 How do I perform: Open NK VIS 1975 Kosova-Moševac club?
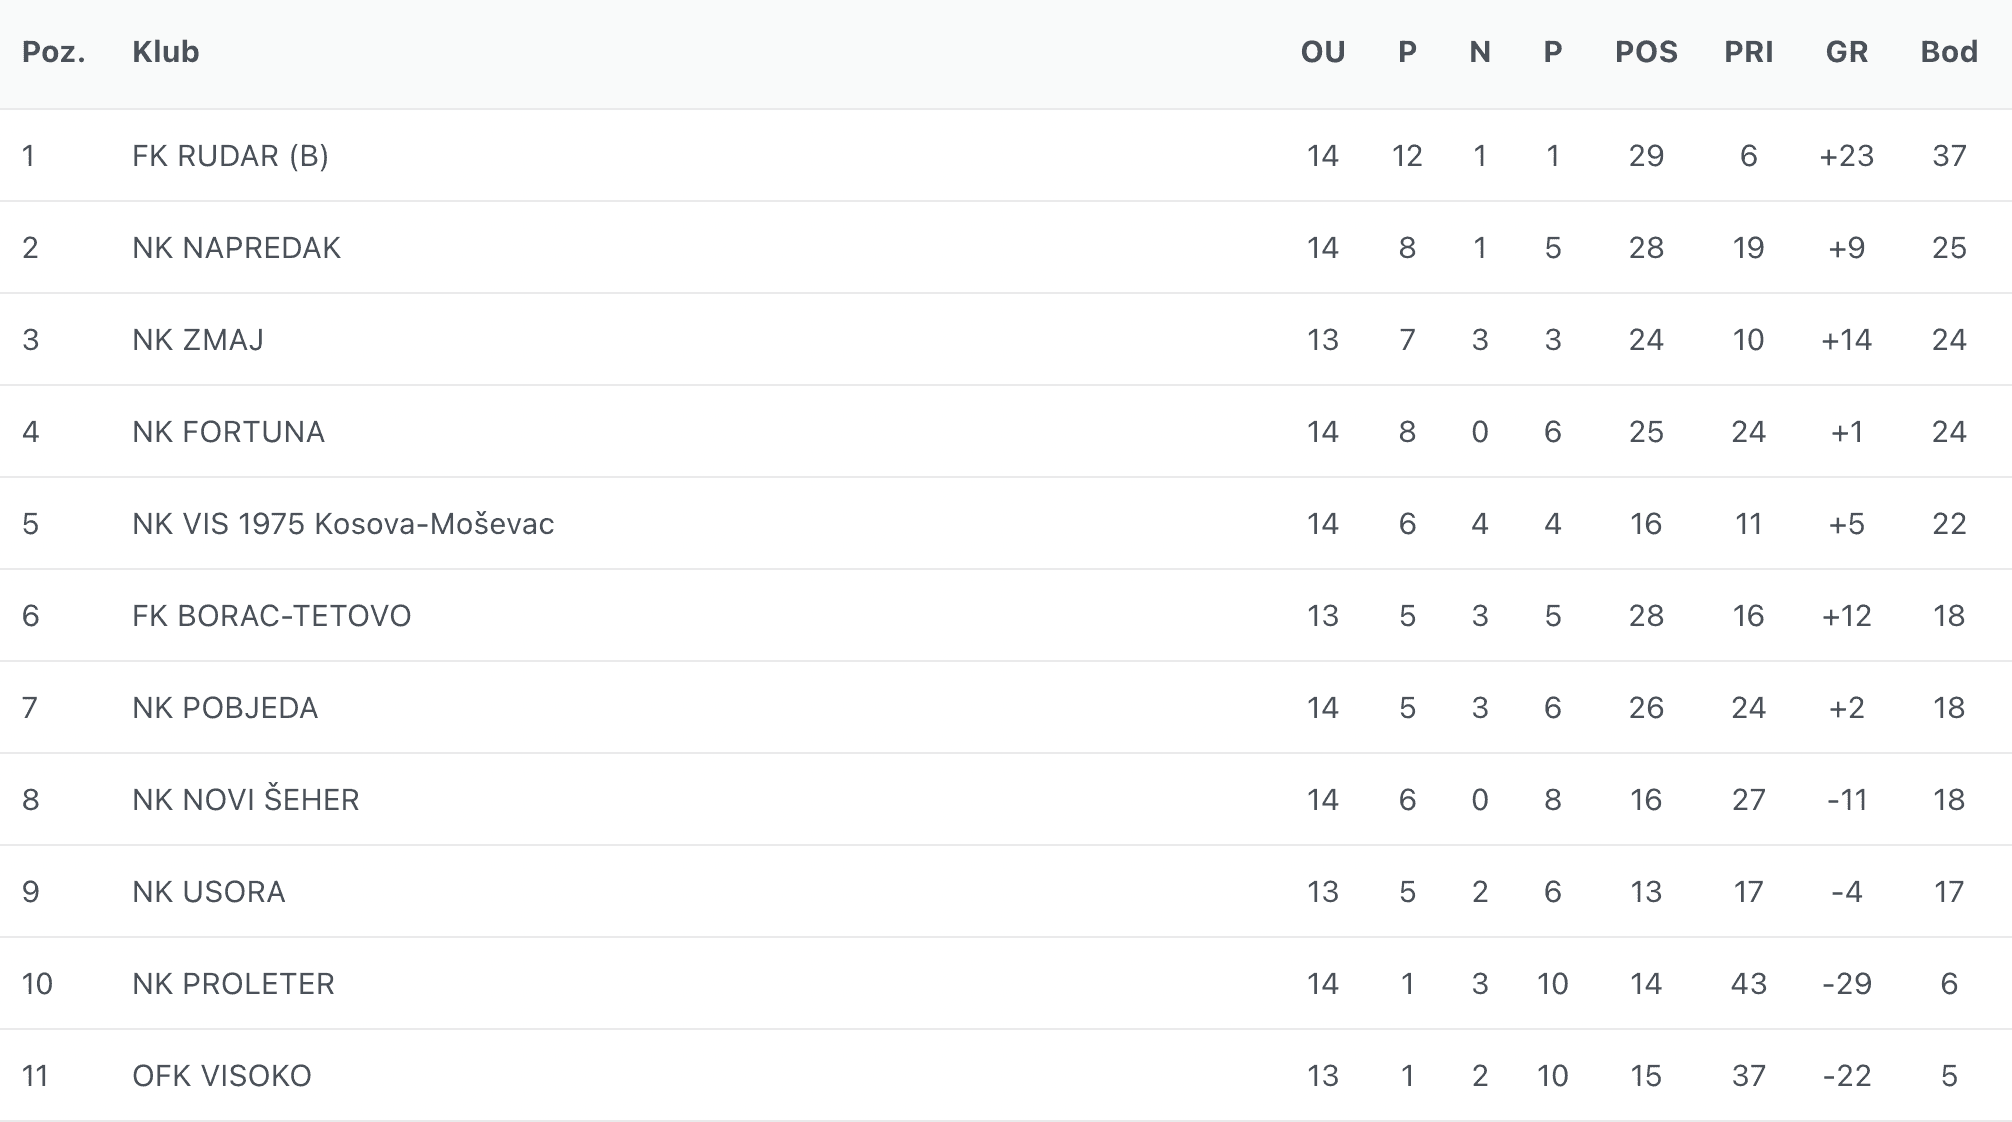343,524
